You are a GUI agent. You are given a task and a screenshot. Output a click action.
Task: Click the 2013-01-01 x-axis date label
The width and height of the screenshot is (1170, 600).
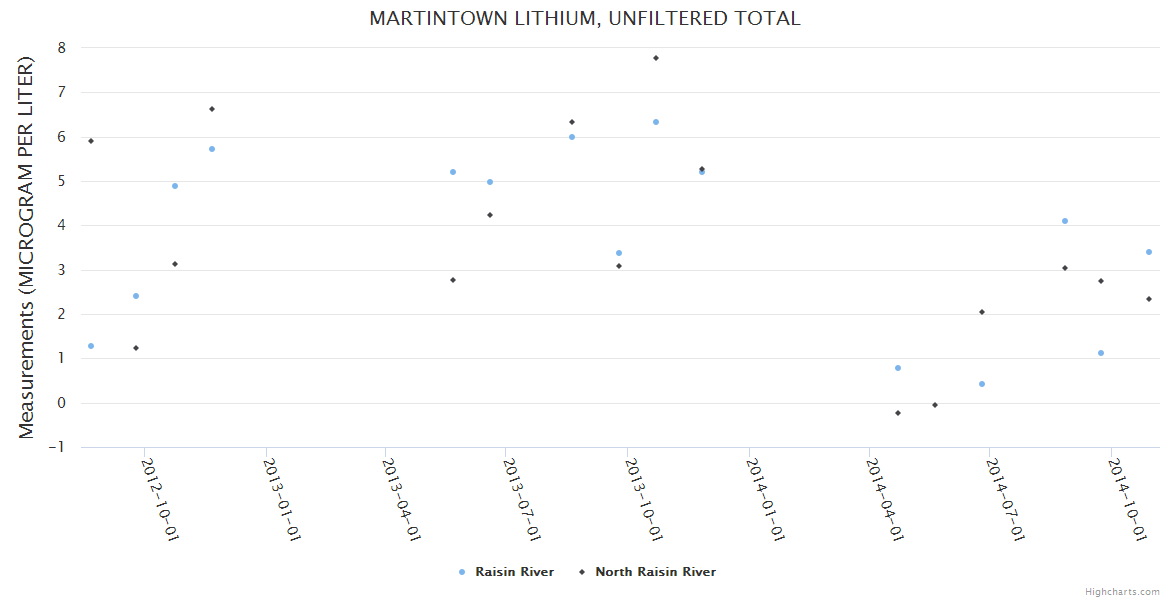tap(282, 499)
